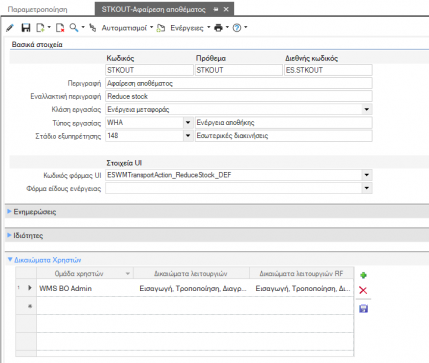Click the delete document icon with red X
This screenshot has width=429, height=363.
coord(60,28)
